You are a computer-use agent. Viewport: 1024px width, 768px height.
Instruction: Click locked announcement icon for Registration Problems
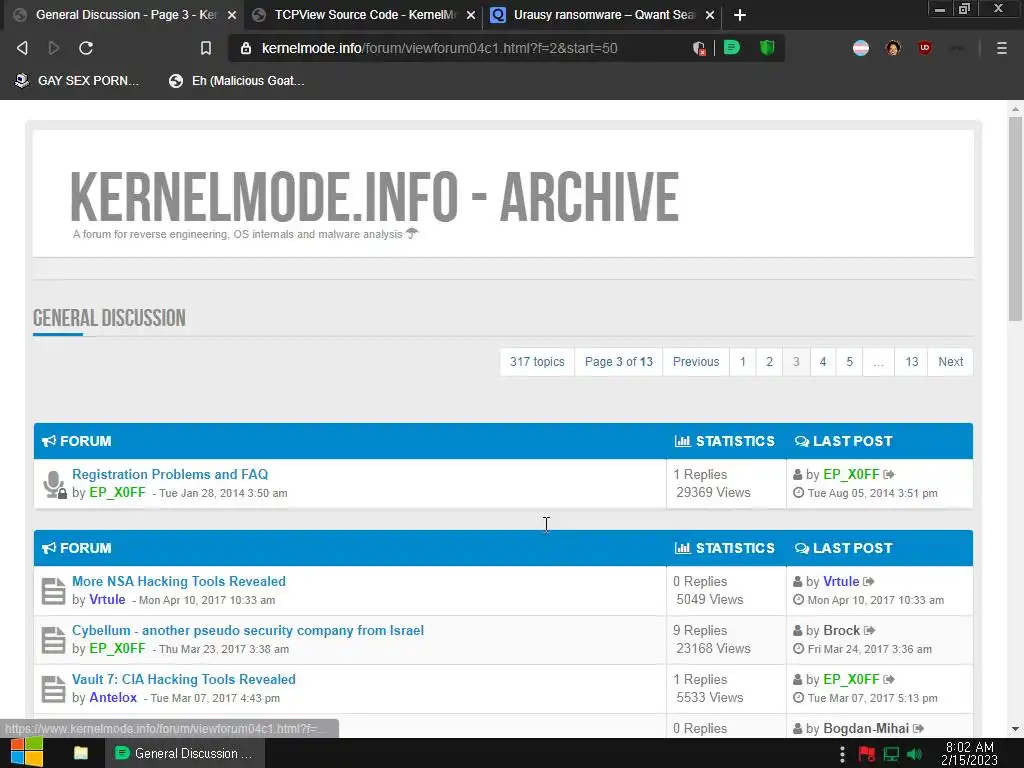(54, 485)
